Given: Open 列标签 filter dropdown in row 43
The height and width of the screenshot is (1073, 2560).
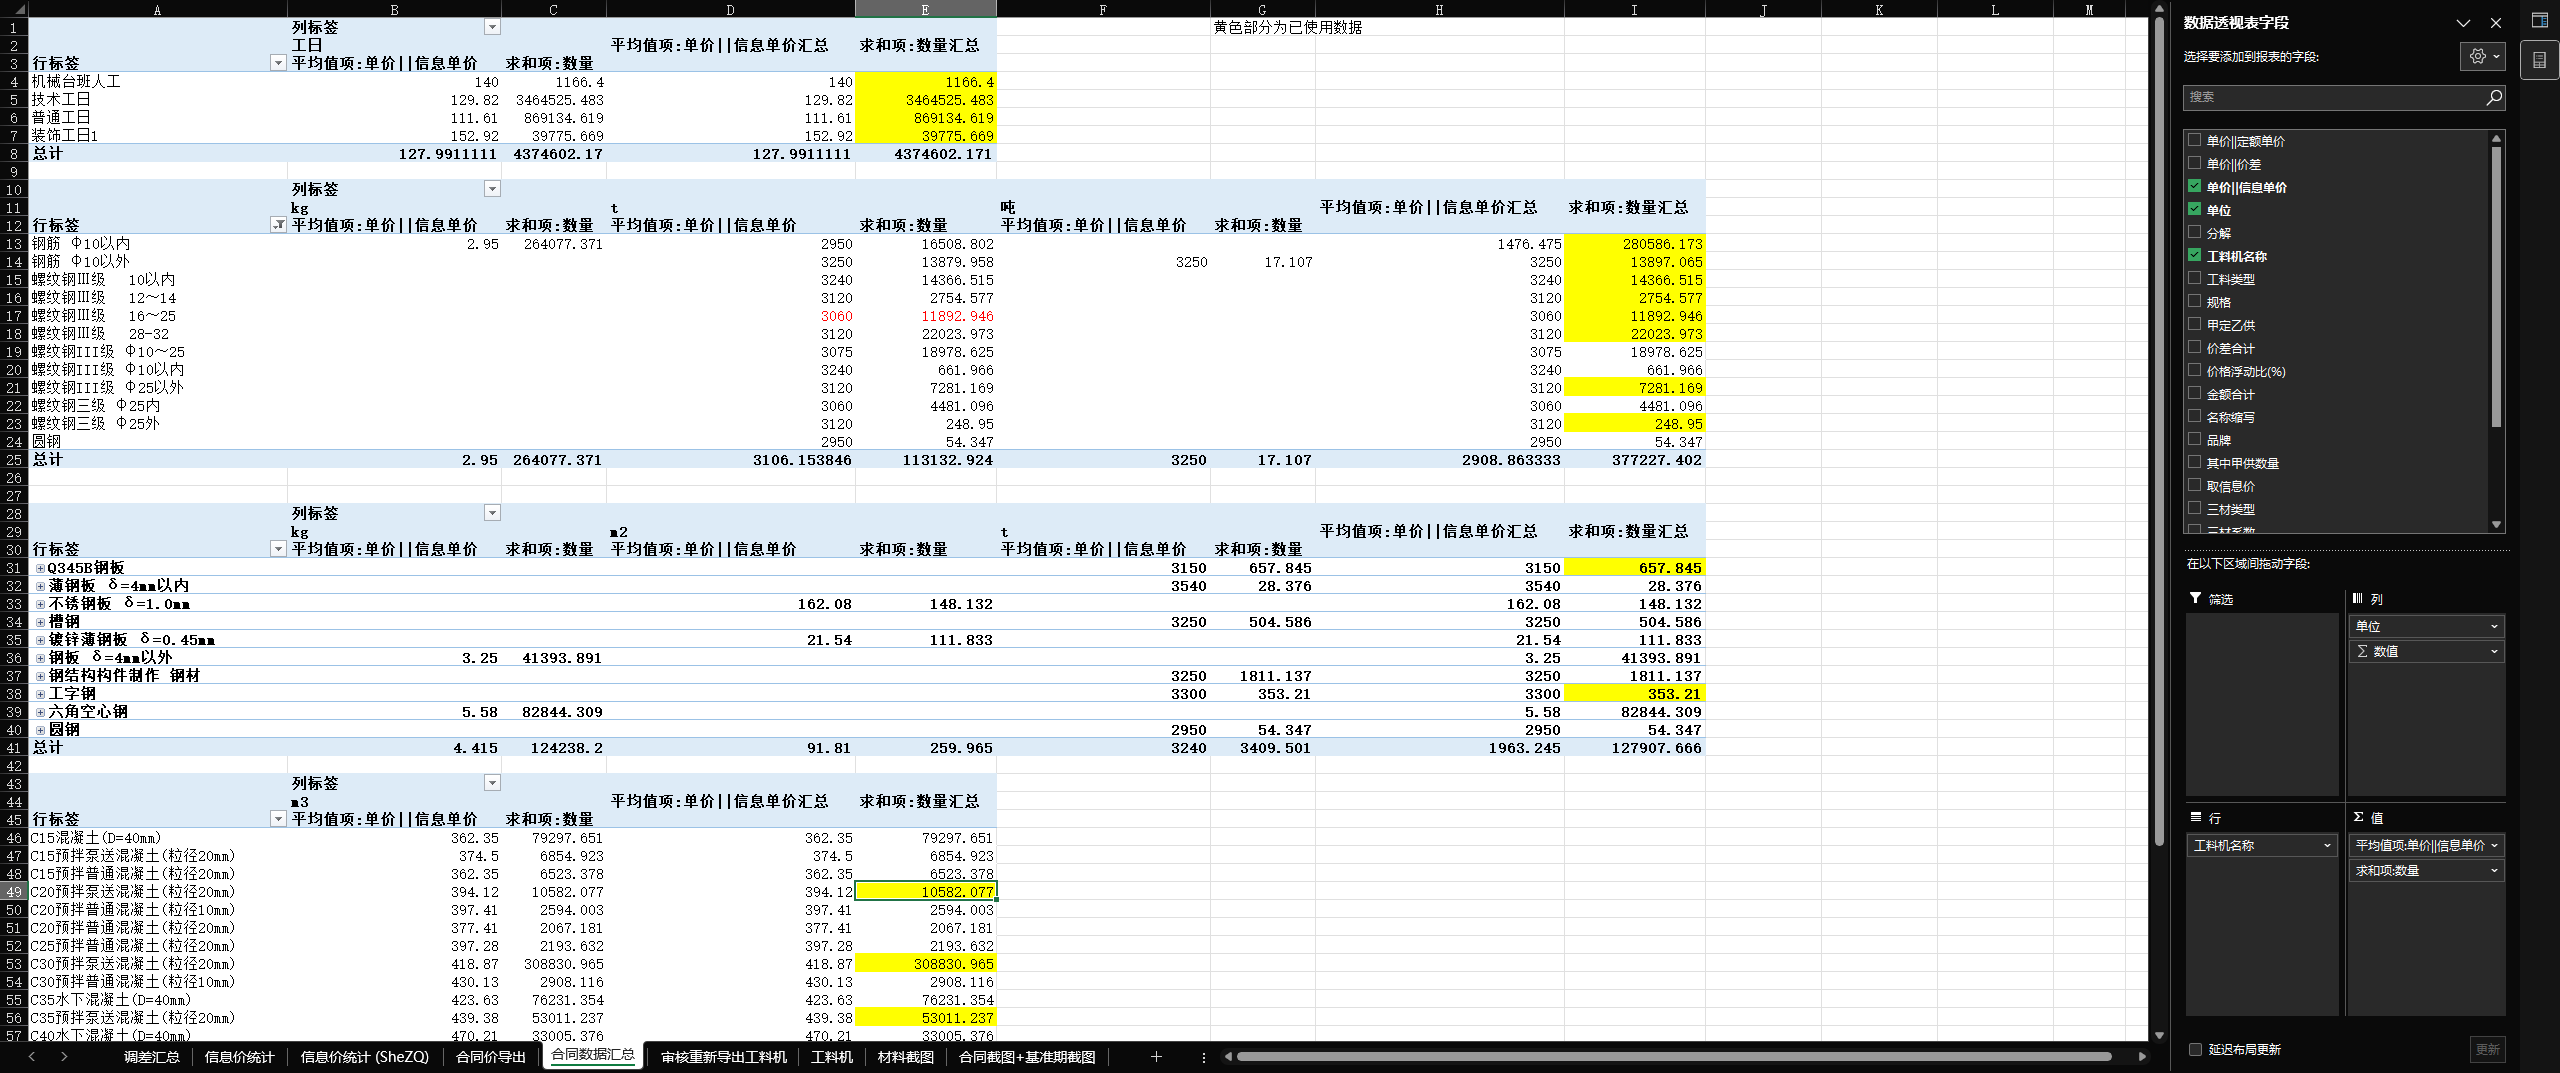Looking at the screenshot, I should tap(492, 783).
